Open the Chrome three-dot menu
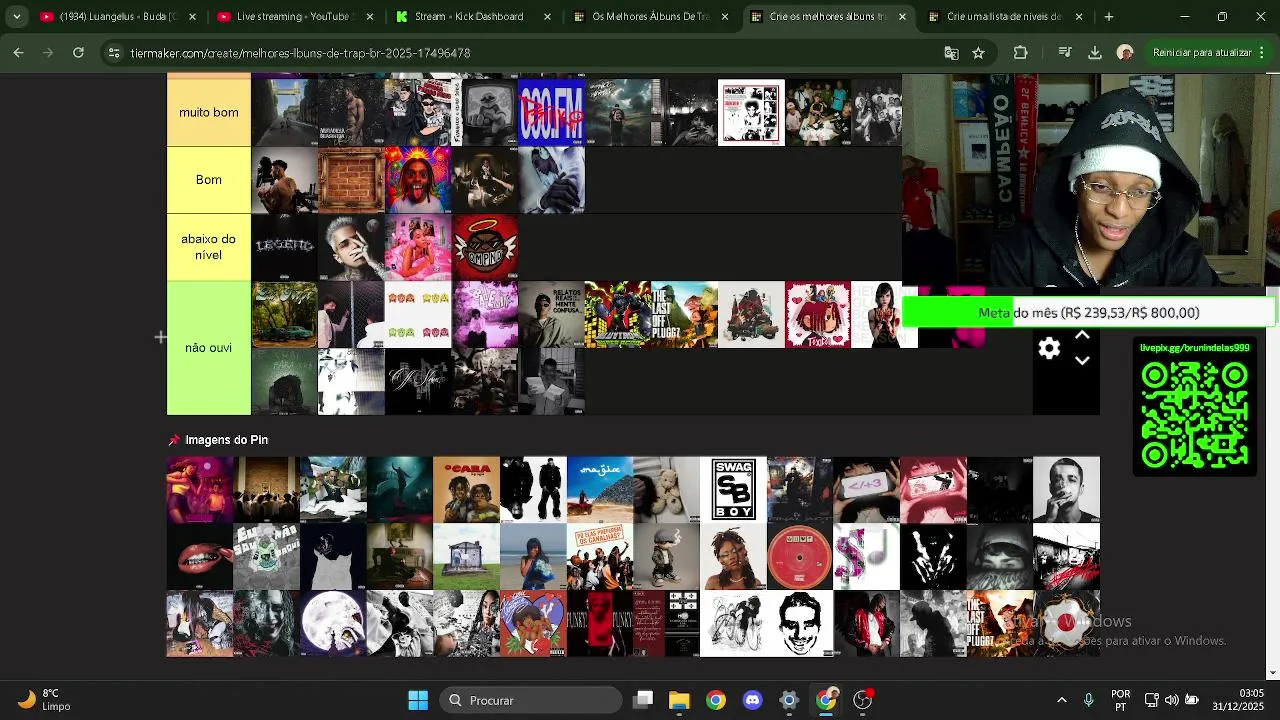Viewport: 1280px width, 720px height. 1264,53
